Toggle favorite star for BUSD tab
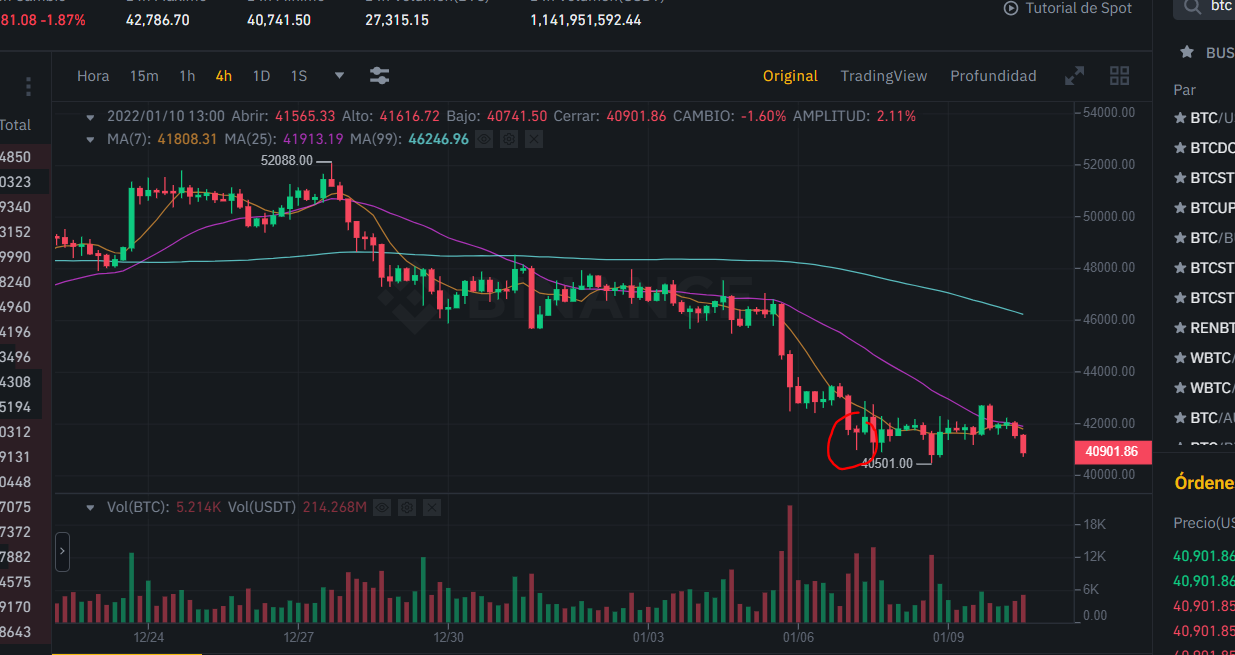Viewport: 1235px width, 655px height. tap(1187, 53)
